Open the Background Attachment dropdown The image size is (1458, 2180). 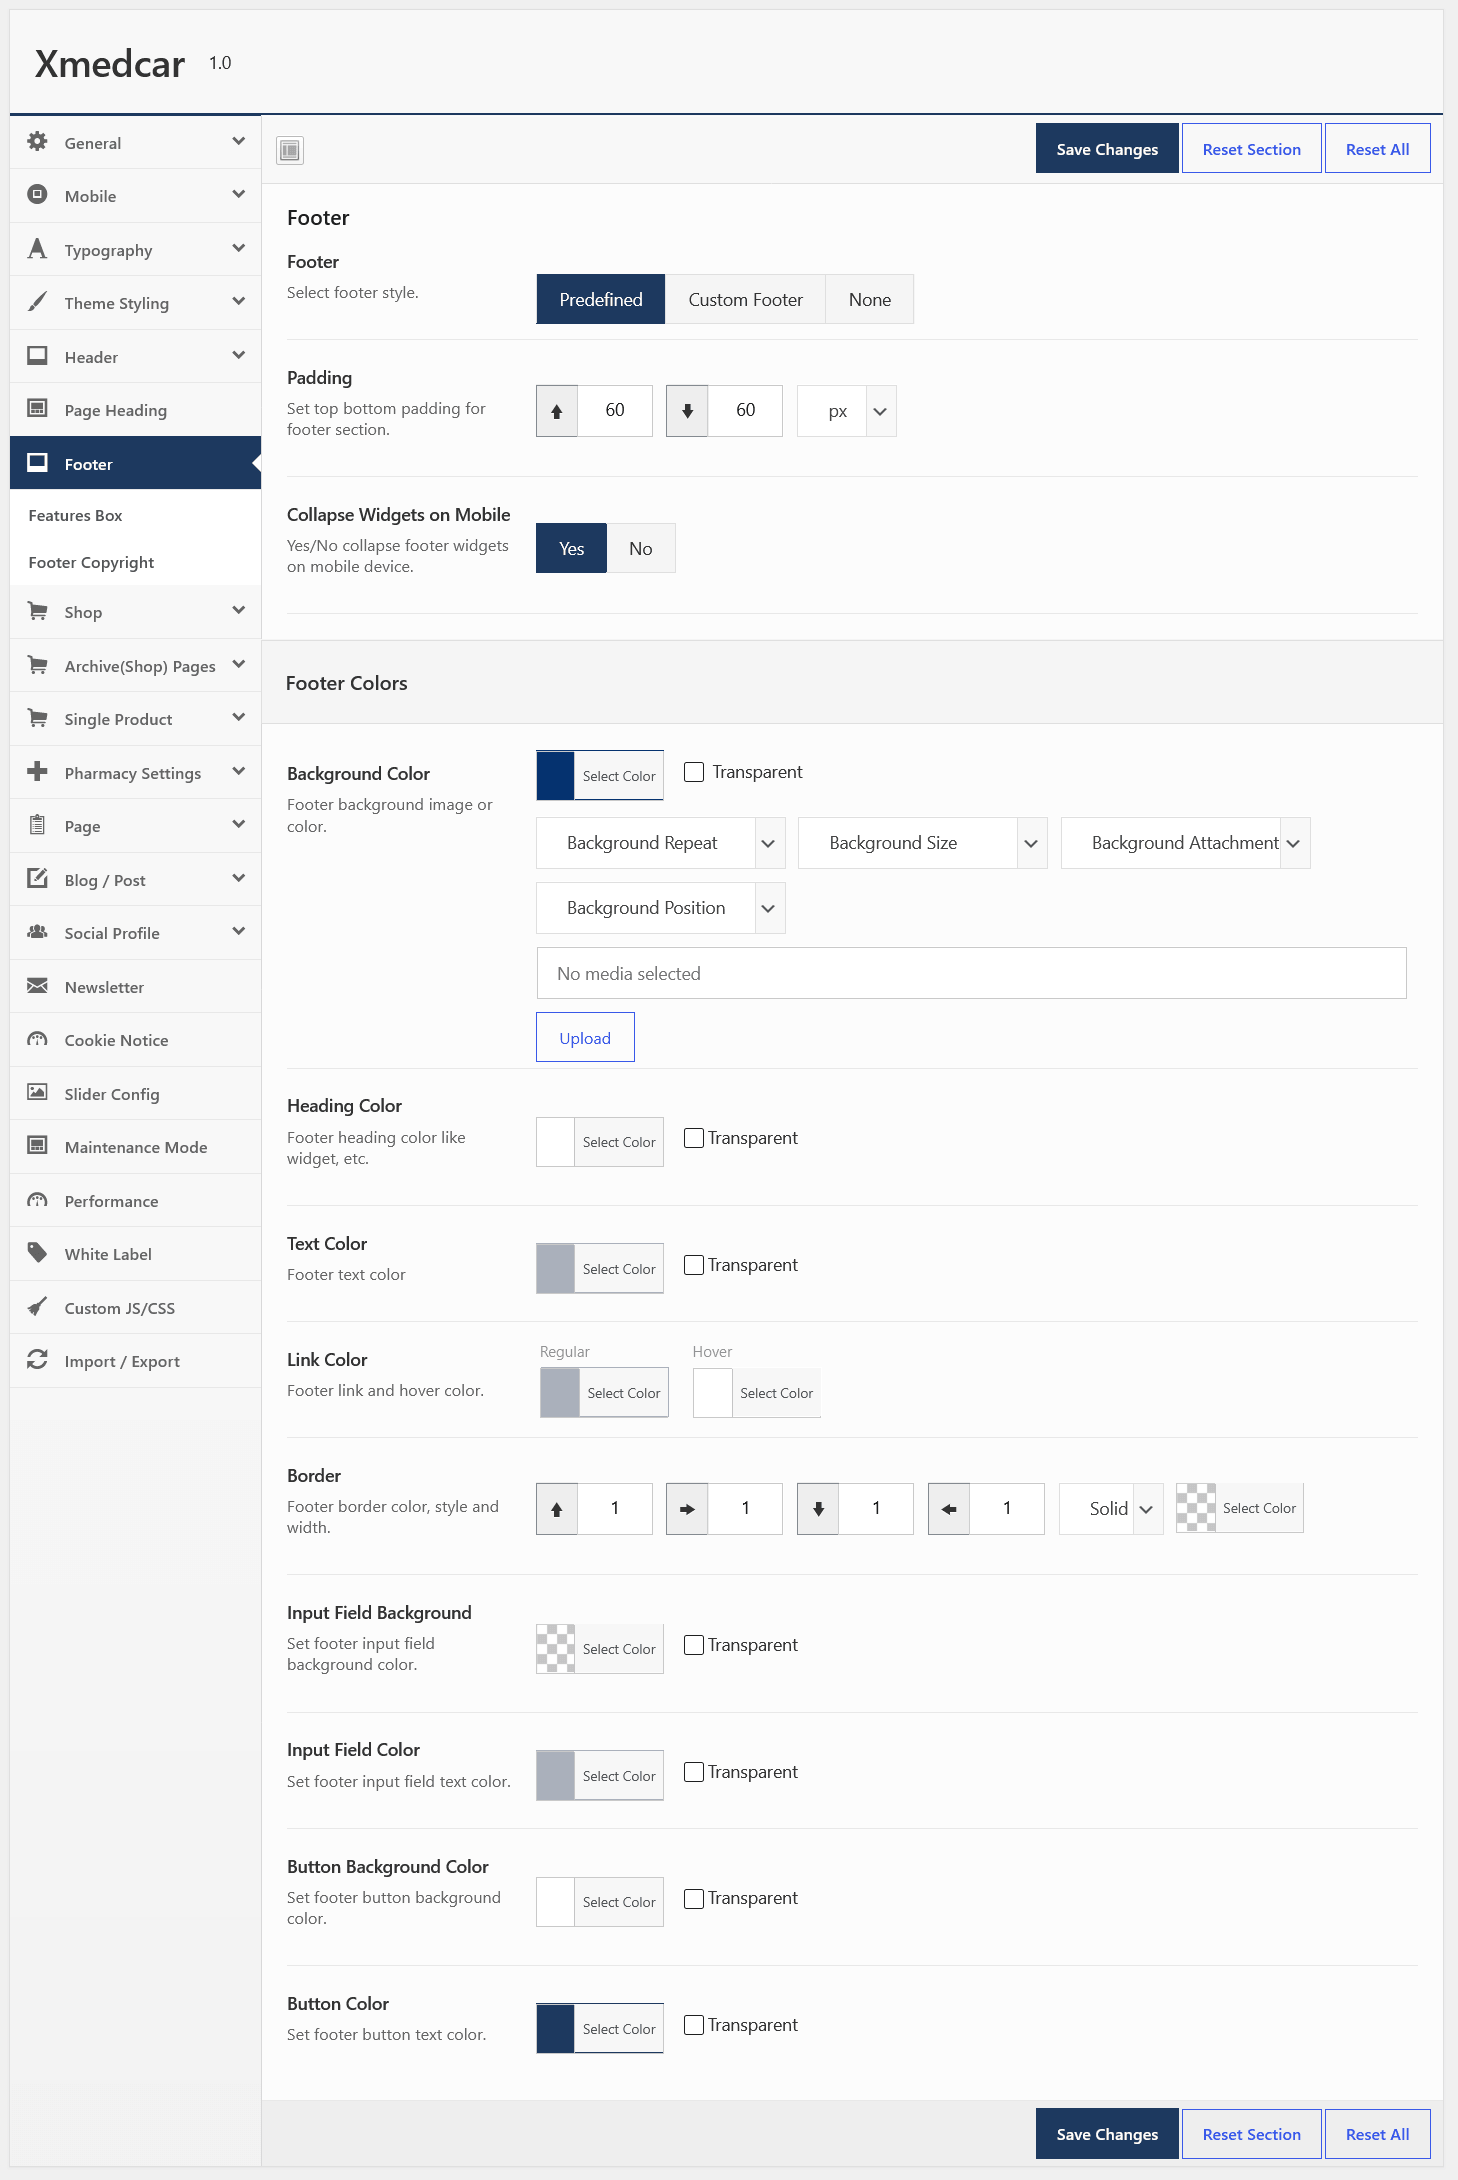pyautogui.click(x=1186, y=843)
